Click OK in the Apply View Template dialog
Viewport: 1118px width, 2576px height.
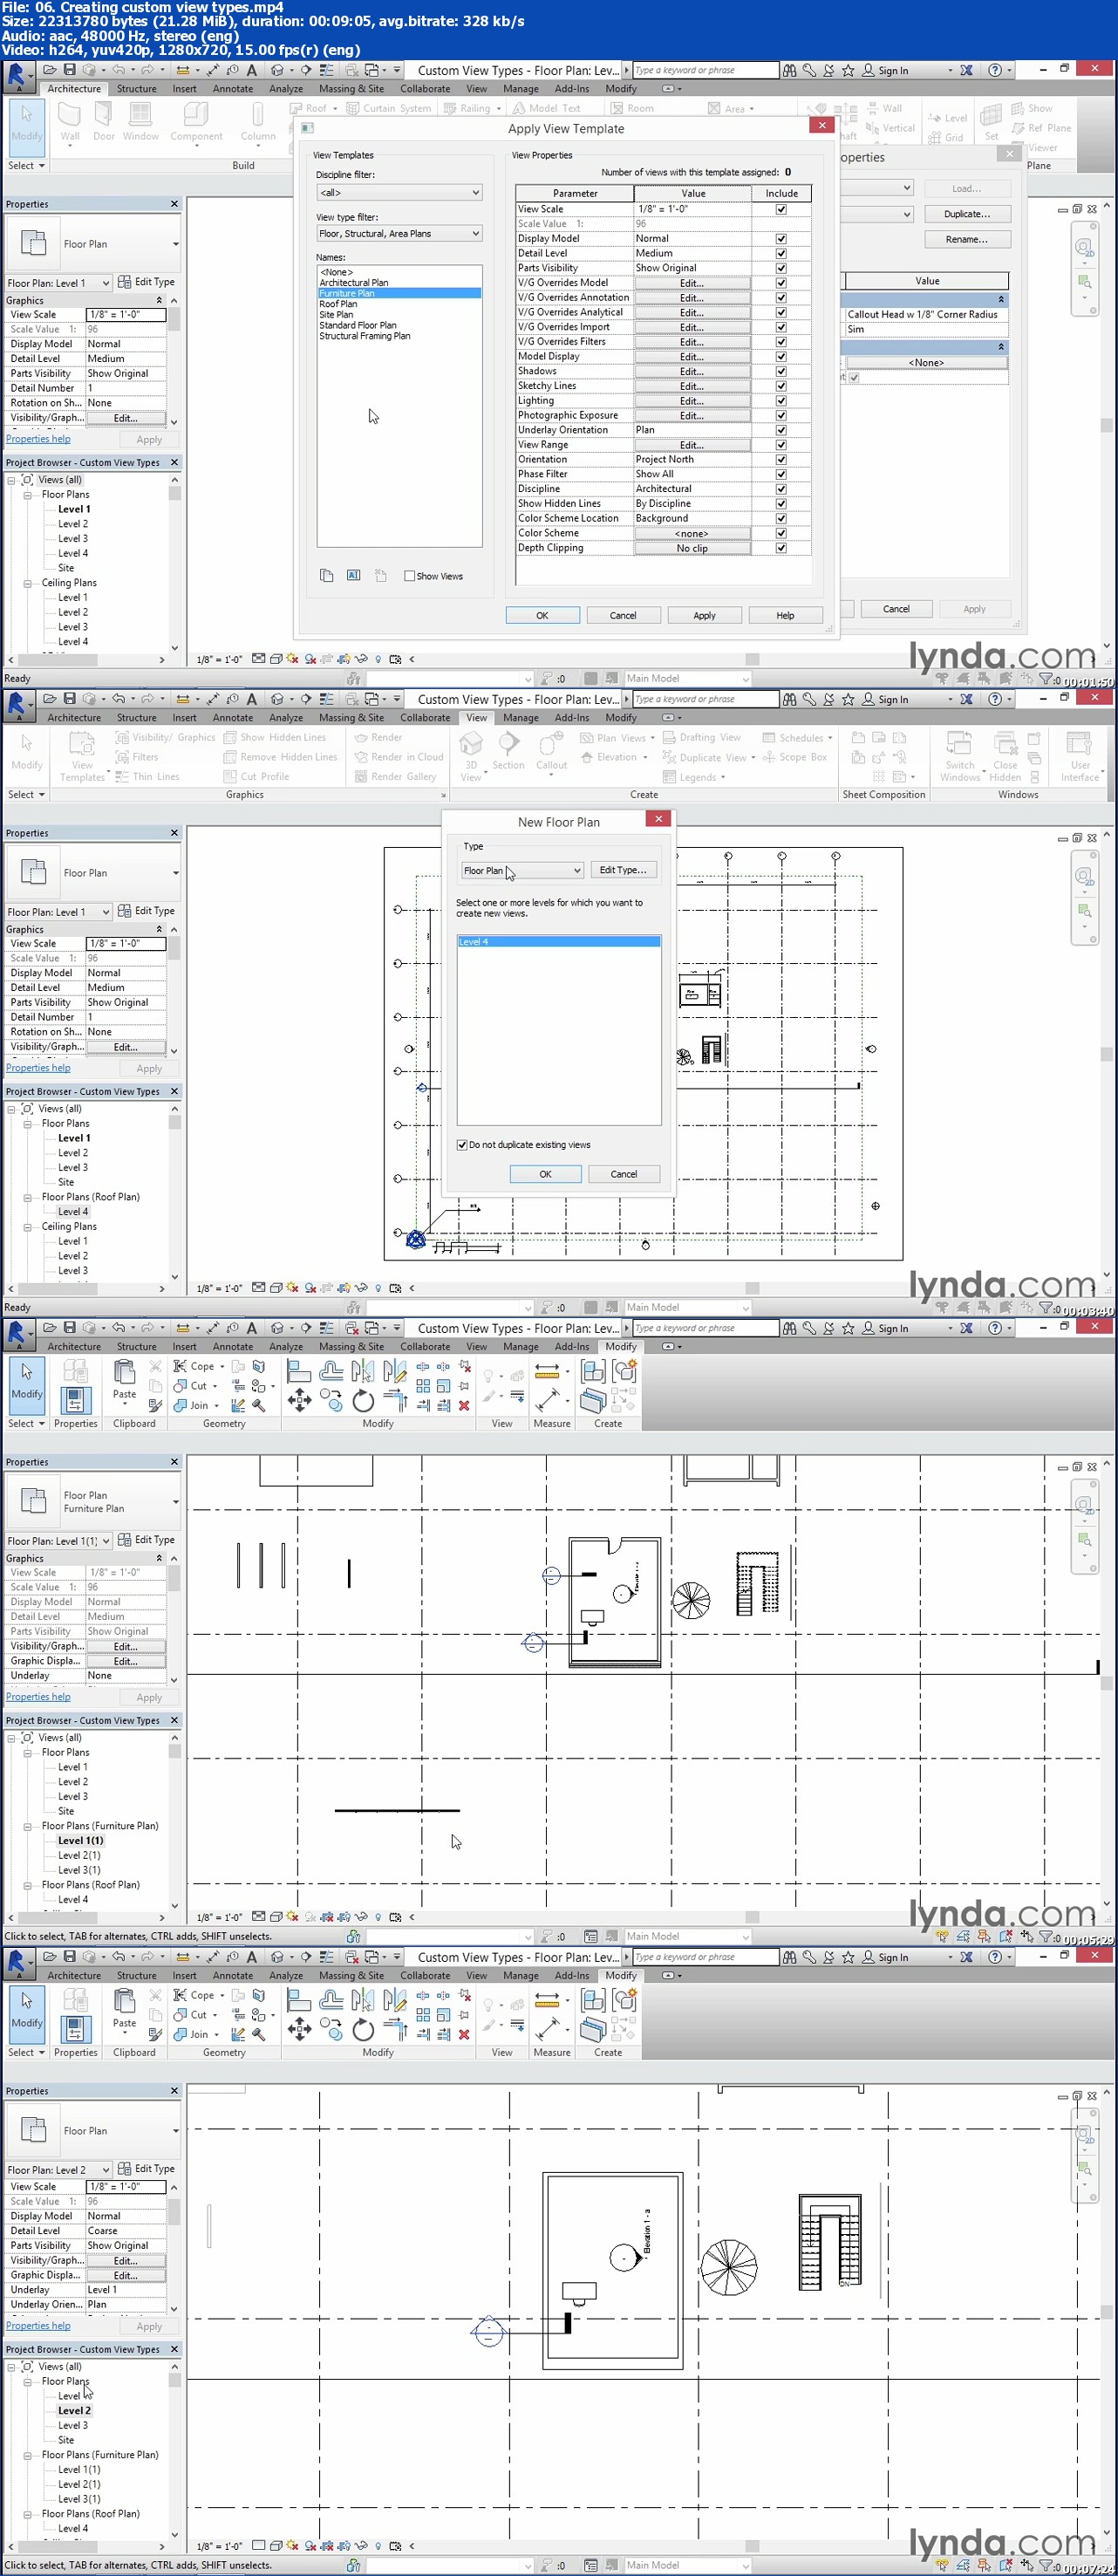[542, 615]
